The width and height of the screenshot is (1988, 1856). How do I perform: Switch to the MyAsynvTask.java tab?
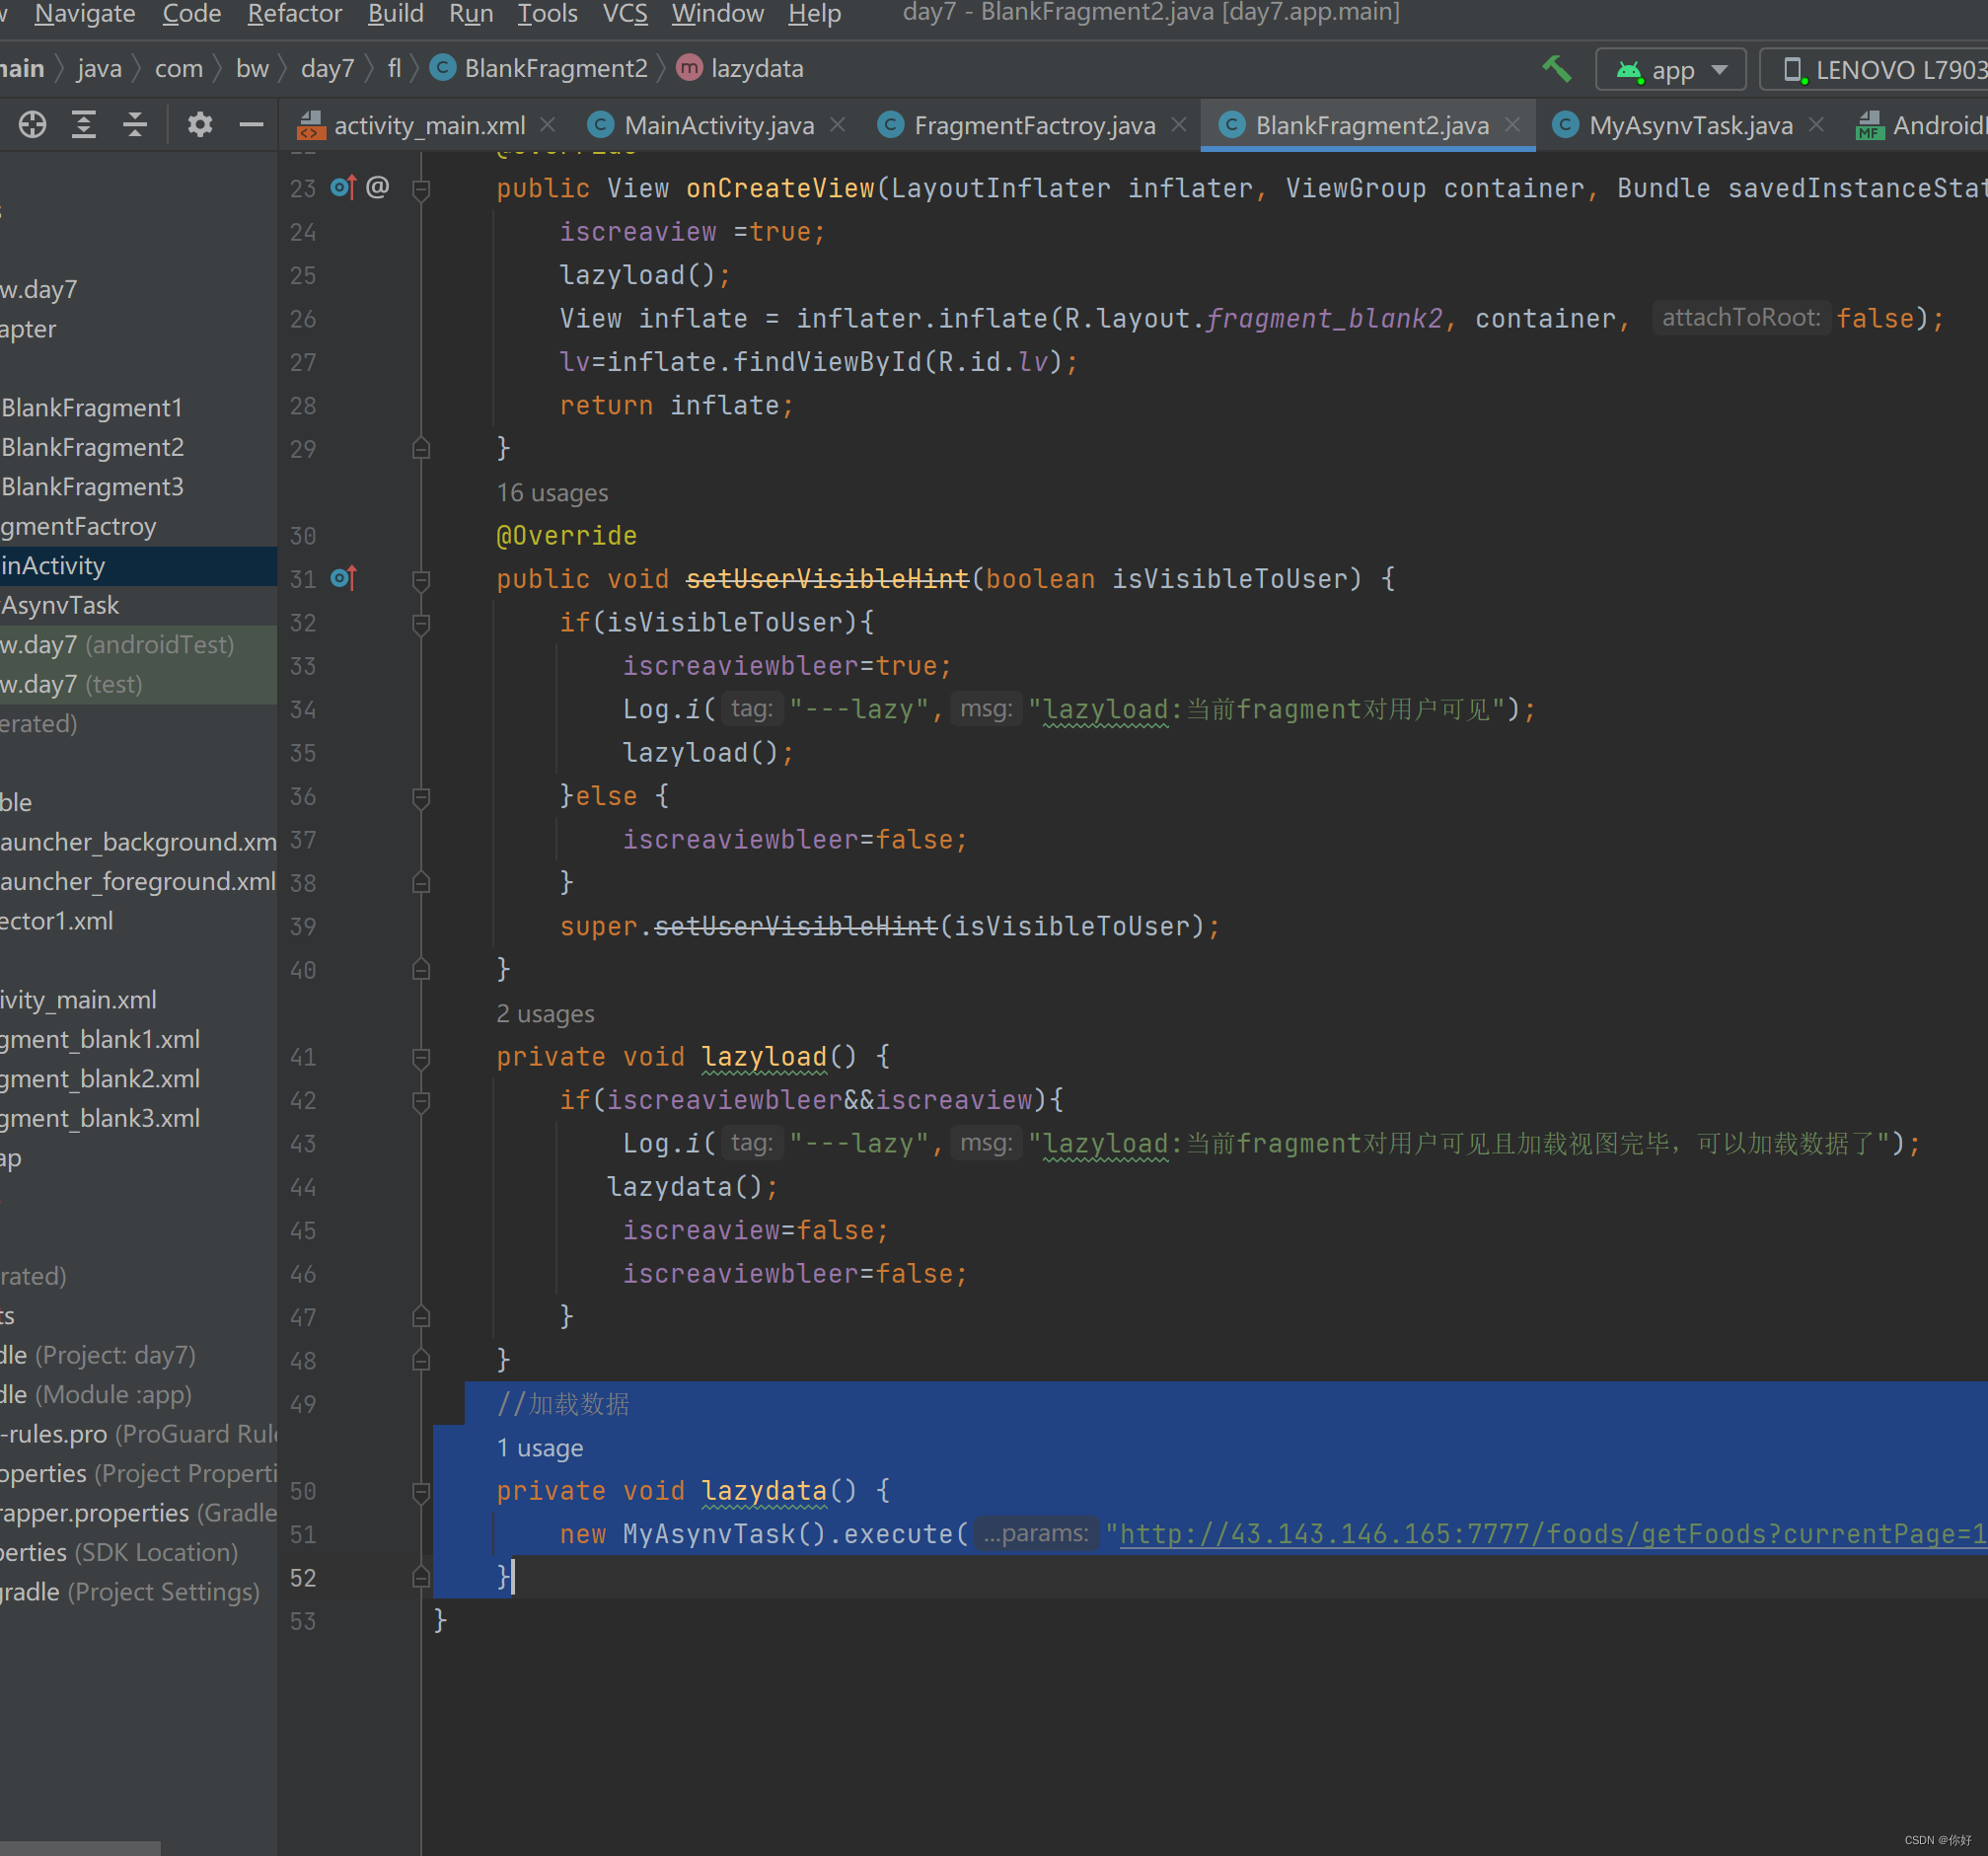point(1692,125)
